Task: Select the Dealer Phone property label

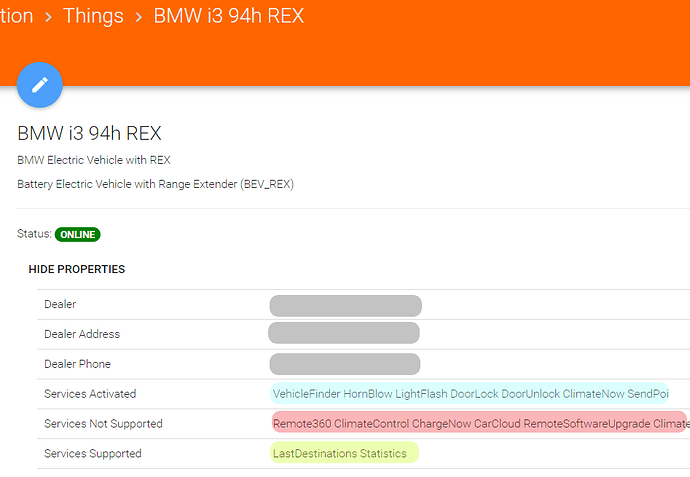Action: pyautogui.click(x=77, y=364)
